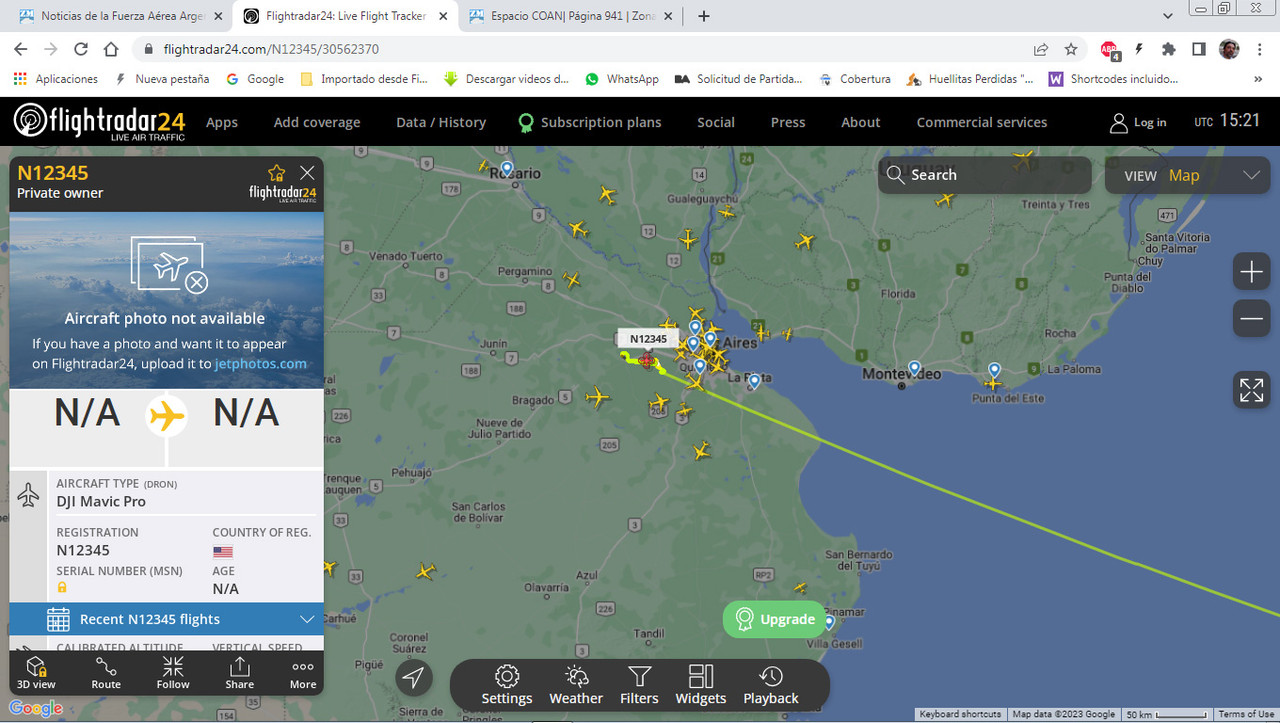Open Keyboard shortcuts link on map
This screenshot has width=1280, height=723.
tap(960, 714)
